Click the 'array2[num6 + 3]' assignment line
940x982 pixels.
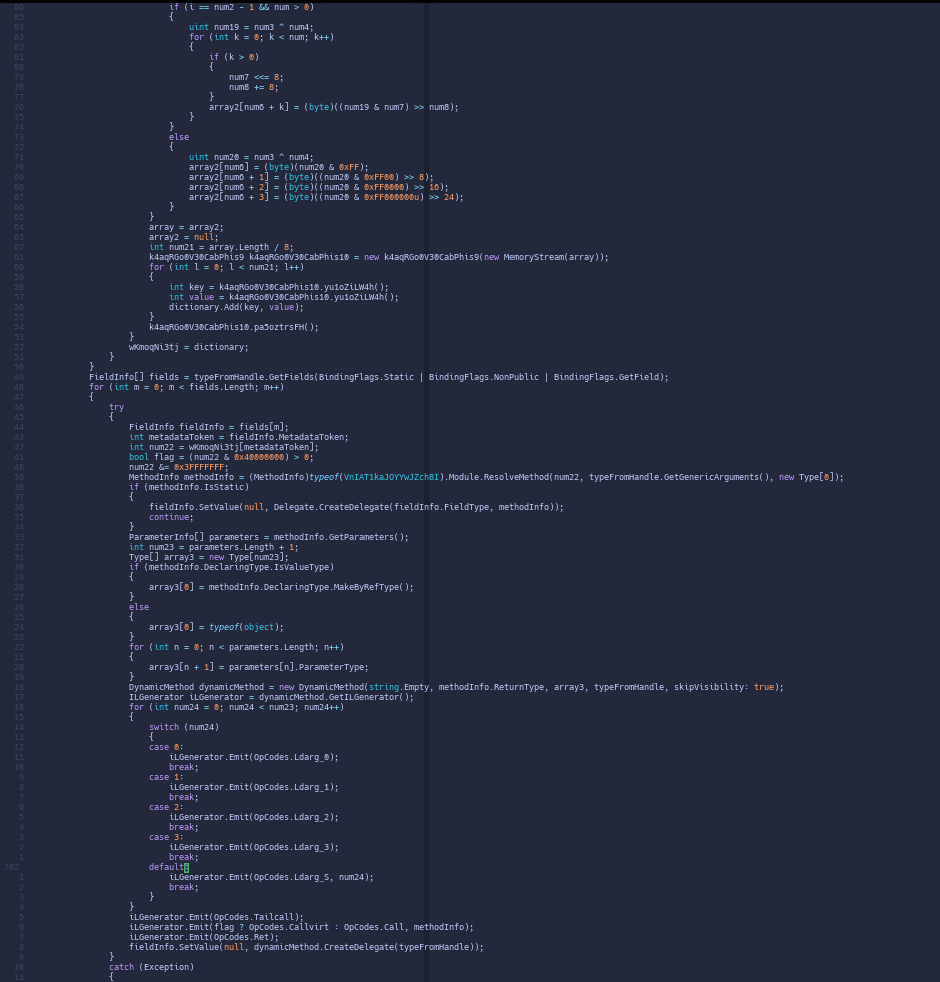pos(326,197)
